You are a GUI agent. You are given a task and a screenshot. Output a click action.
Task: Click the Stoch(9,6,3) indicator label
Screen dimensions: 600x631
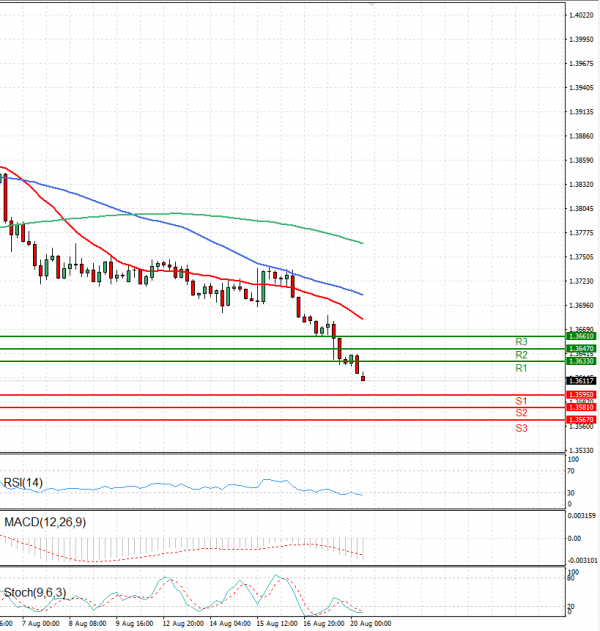35,592
